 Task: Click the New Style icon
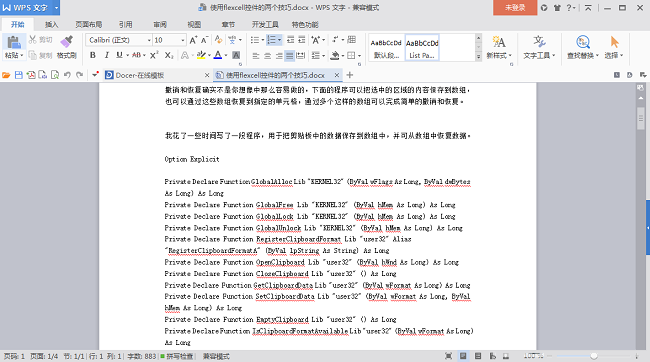click(x=499, y=42)
